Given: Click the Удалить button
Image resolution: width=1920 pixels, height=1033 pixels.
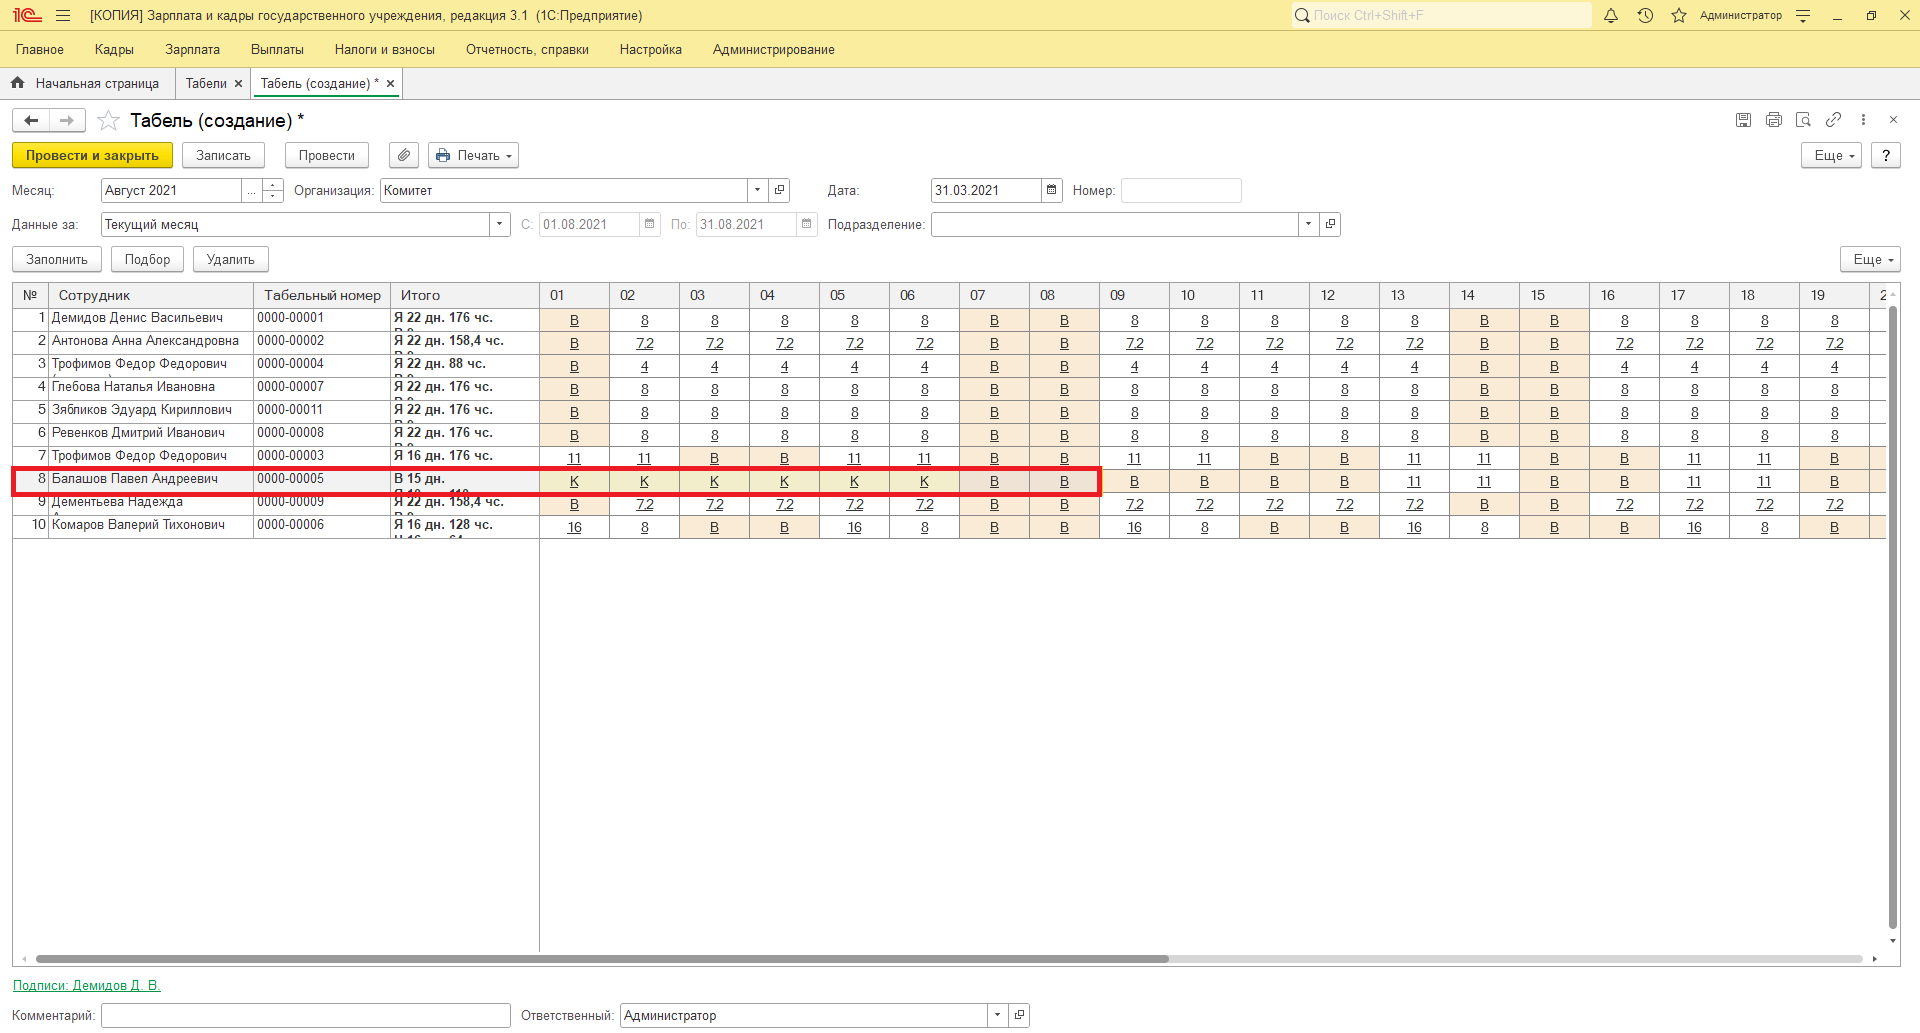Looking at the screenshot, I should click(231, 260).
